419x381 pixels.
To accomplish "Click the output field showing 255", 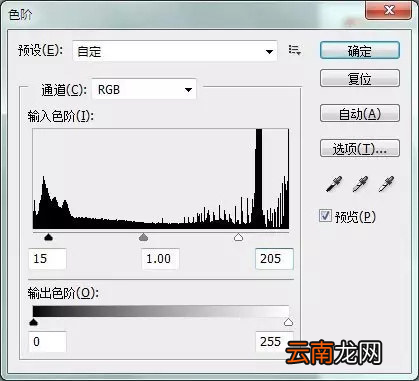I will [274, 341].
